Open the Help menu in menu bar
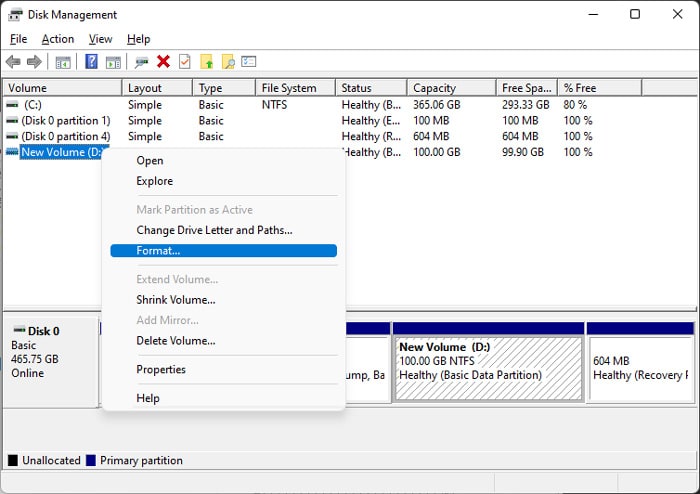Image resolution: width=700 pixels, height=494 pixels. coord(138,39)
